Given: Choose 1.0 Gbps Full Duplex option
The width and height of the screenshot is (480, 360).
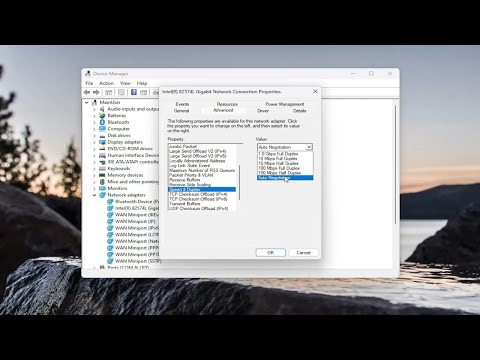Looking at the screenshot, I should [285, 154].
